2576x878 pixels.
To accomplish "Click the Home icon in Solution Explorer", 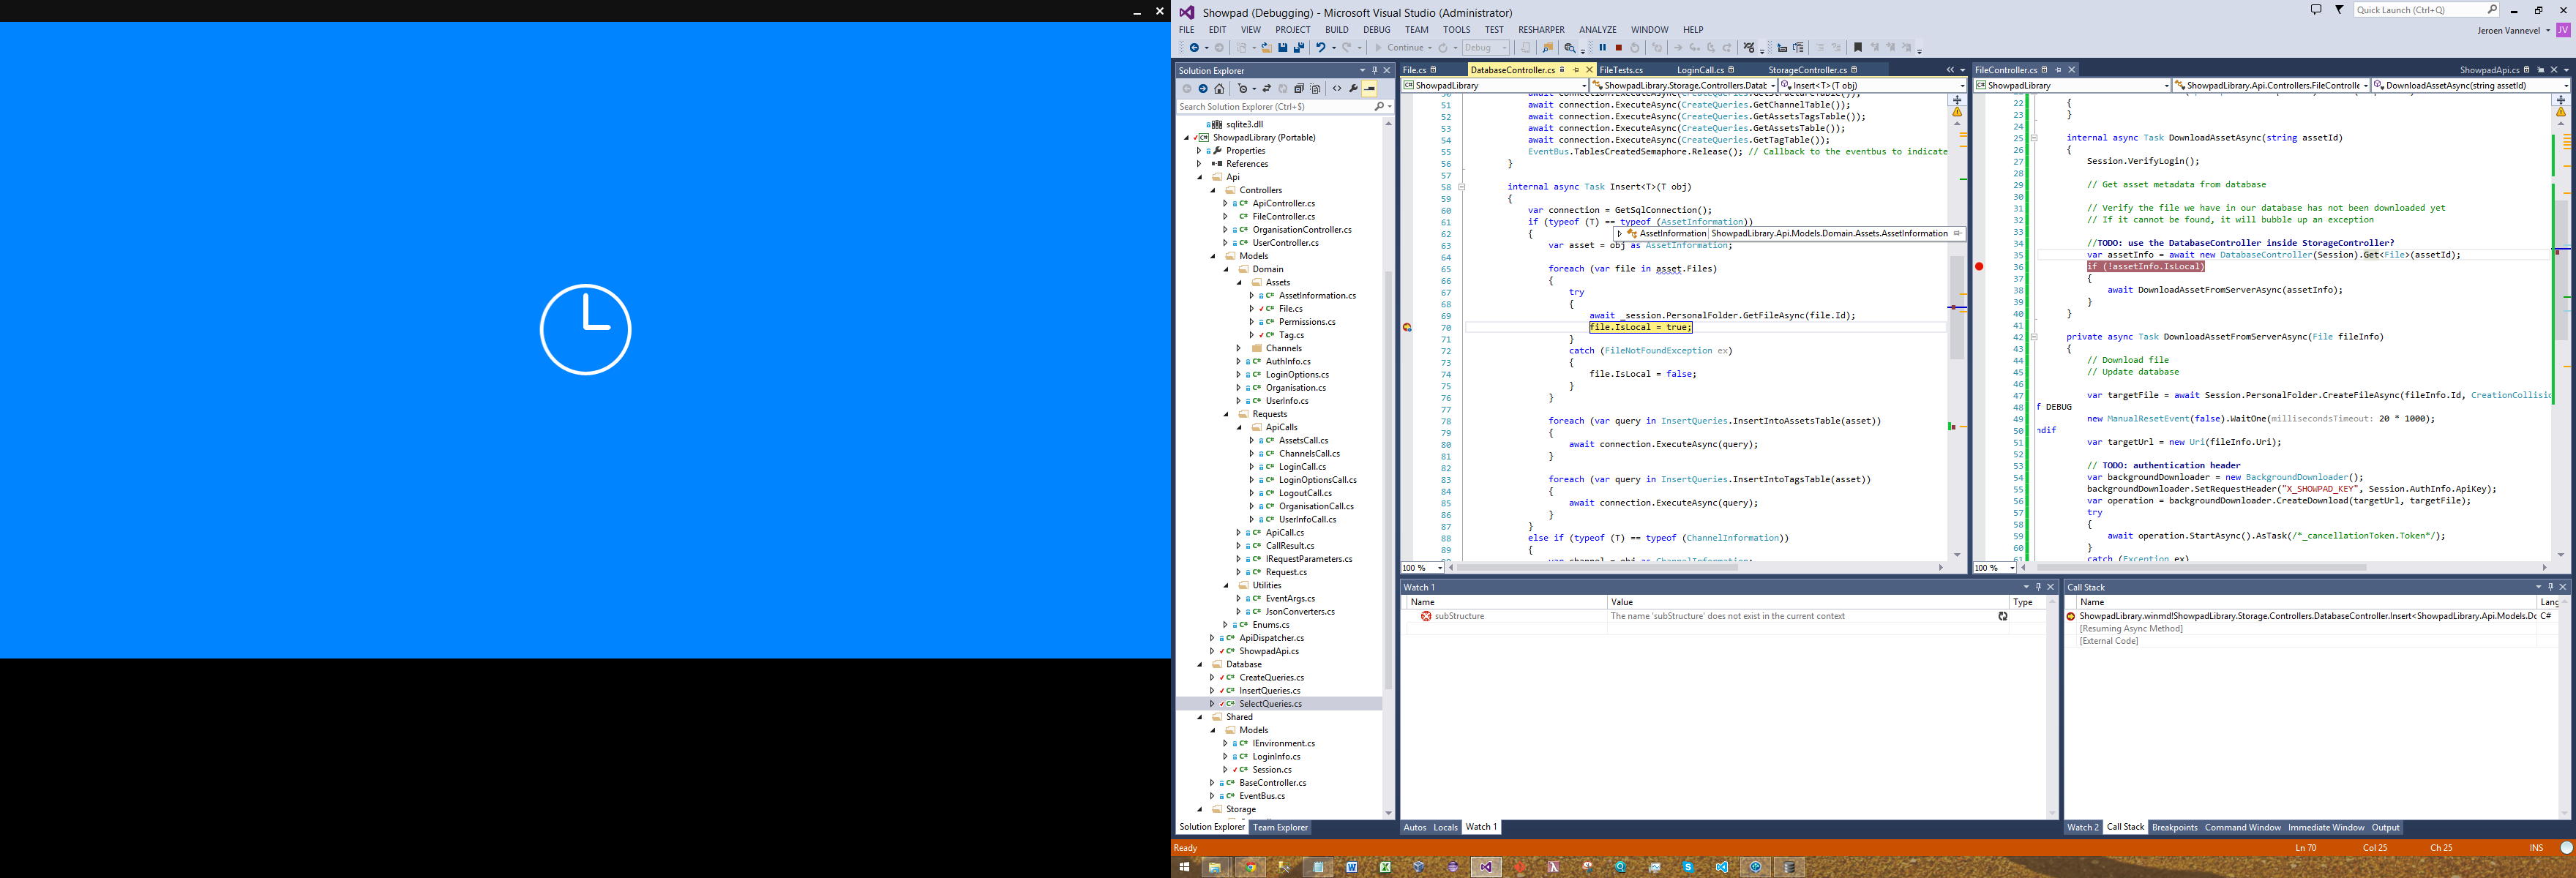I will [1219, 89].
